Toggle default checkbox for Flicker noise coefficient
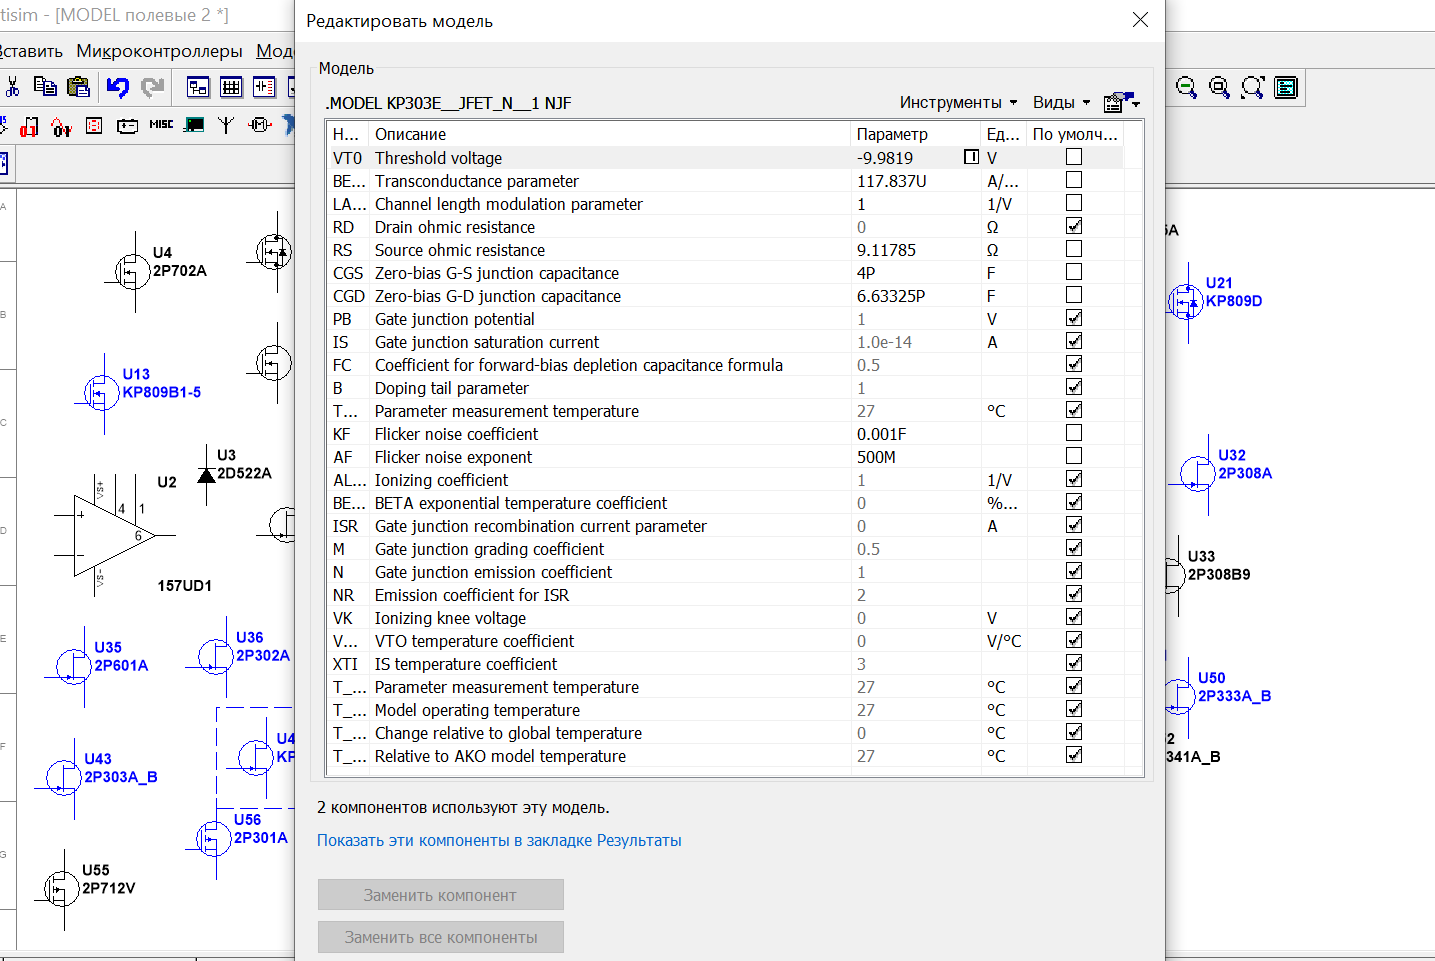Image resolution: width=1435 pixels, height=961 pixels. [1074, 433]
